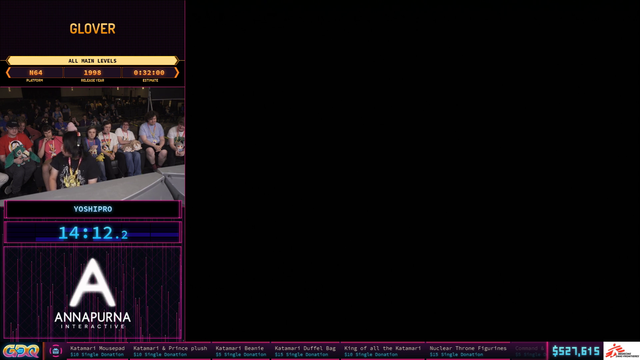The height and width of the screenshot is (360, 640).
Task: Click the Katamari Mousepad prize entry
Action: 97,351
